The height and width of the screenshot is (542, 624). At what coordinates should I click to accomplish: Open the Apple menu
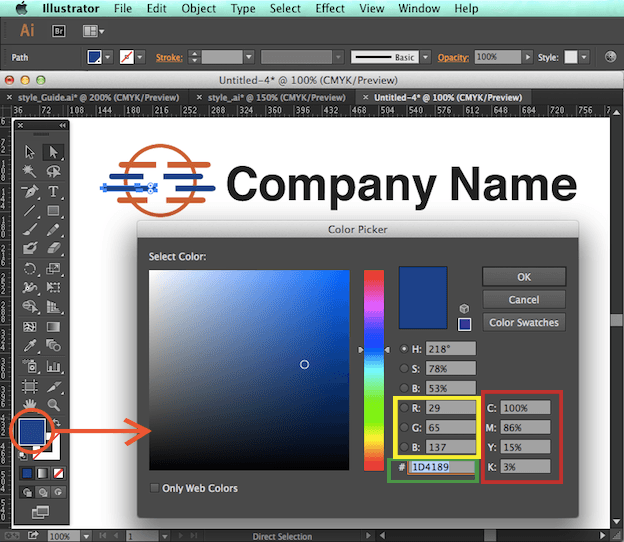click(x=21, y=8)
